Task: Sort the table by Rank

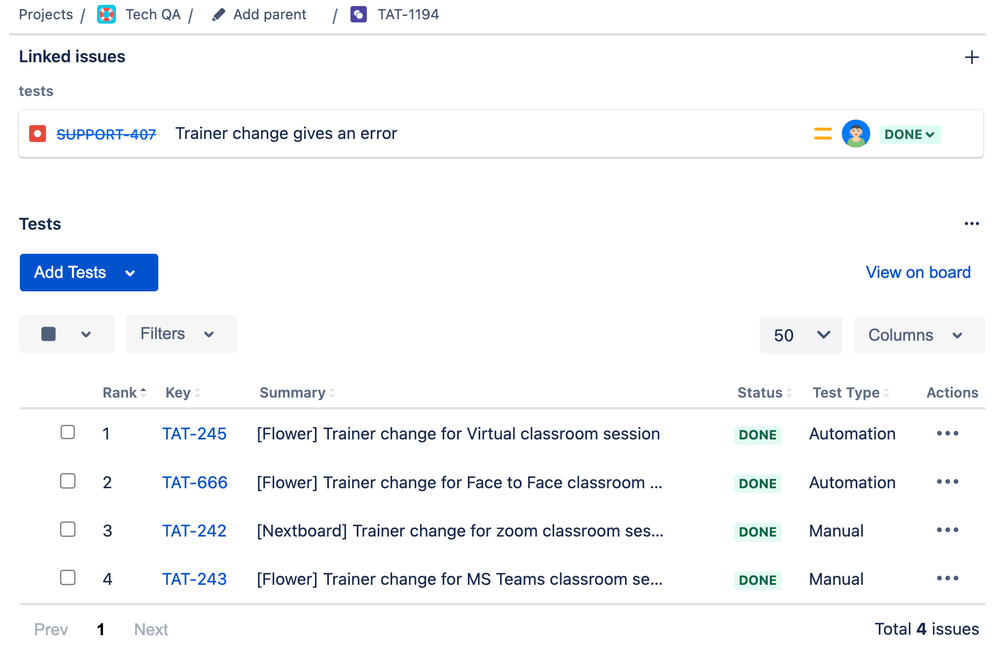Action: point(124,393)
